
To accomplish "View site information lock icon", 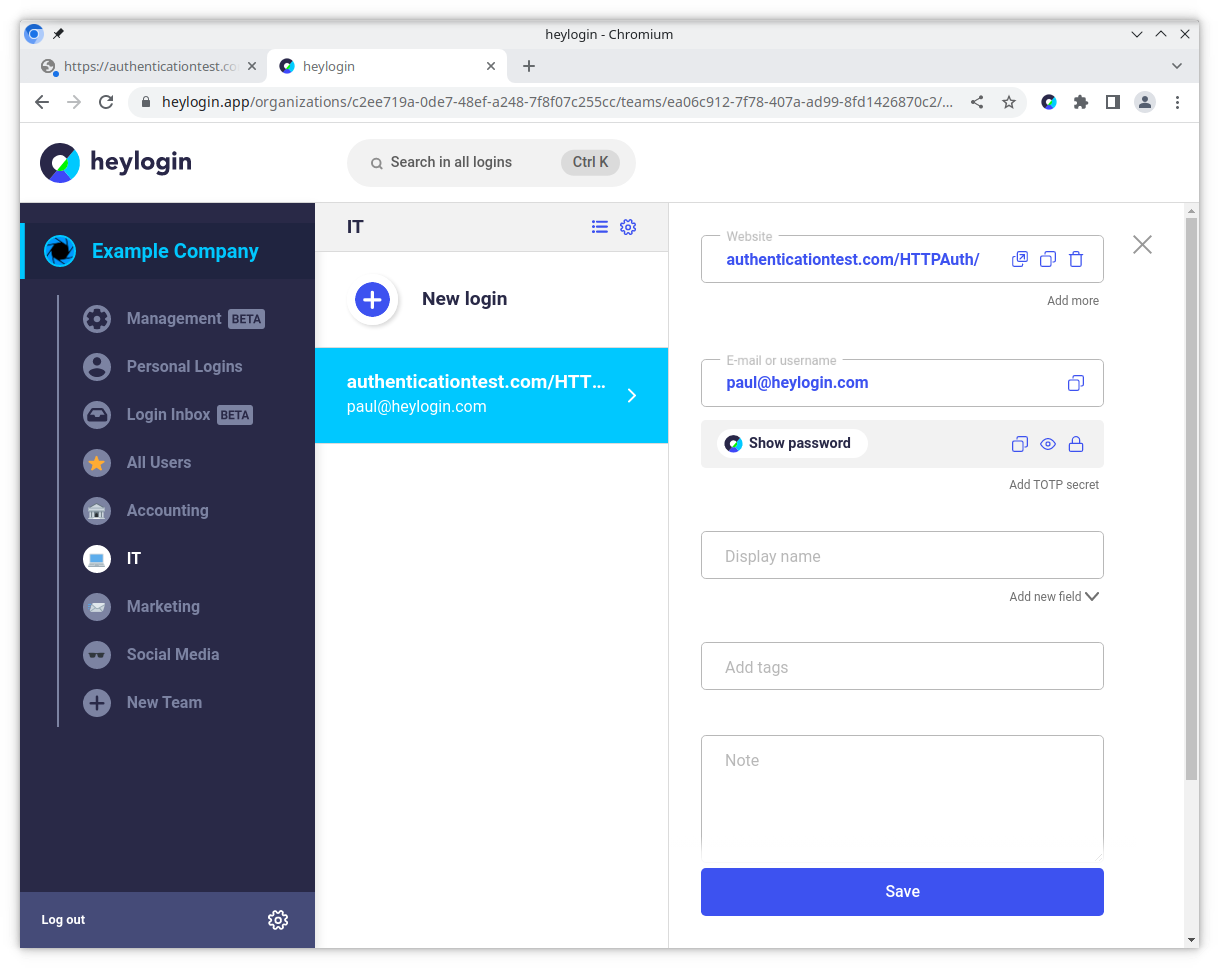I will 146,102.
